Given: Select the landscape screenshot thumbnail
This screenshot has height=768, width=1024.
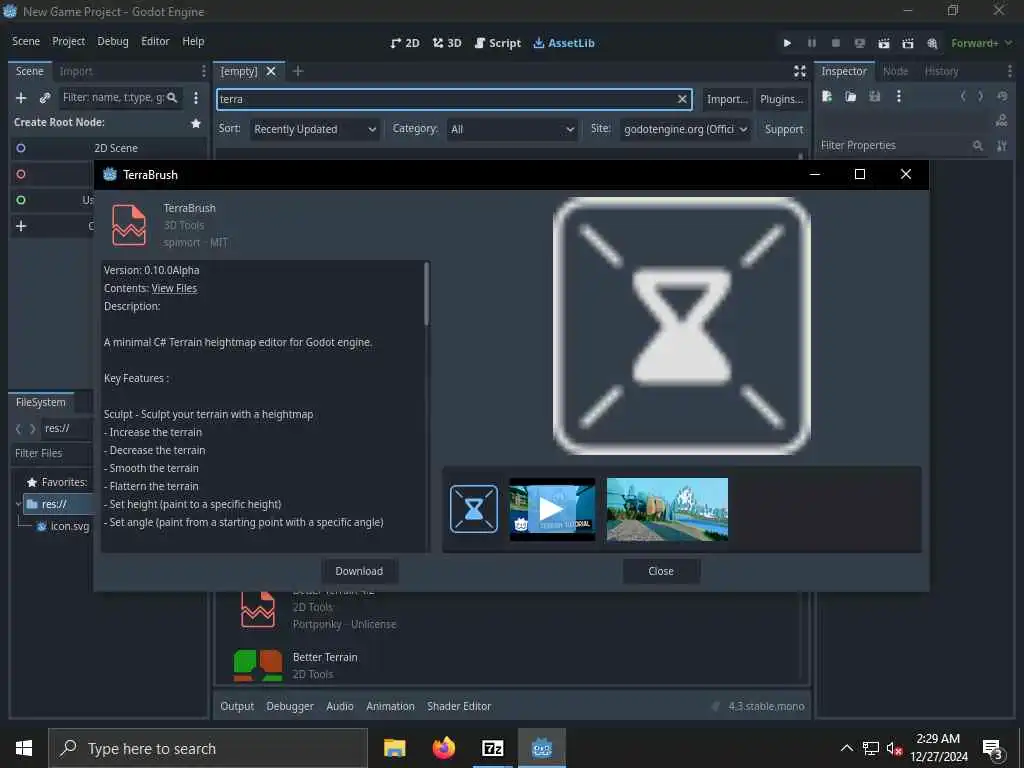Looking at the screenshot, I should 667,509.
